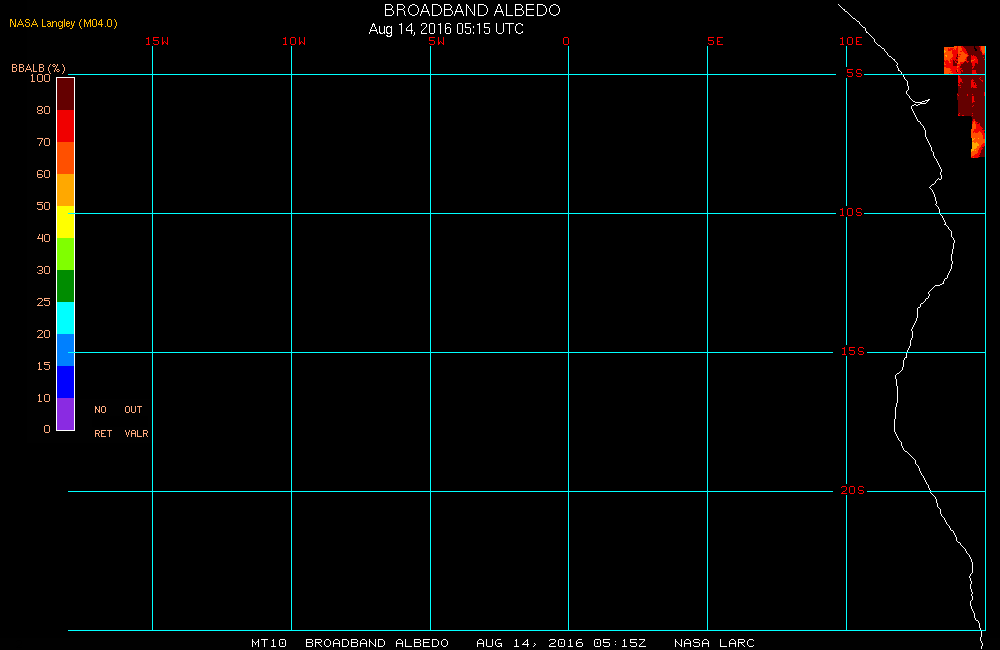Click the 5E longitude label
Screen dimensions: 1000x650
(715, 41)
